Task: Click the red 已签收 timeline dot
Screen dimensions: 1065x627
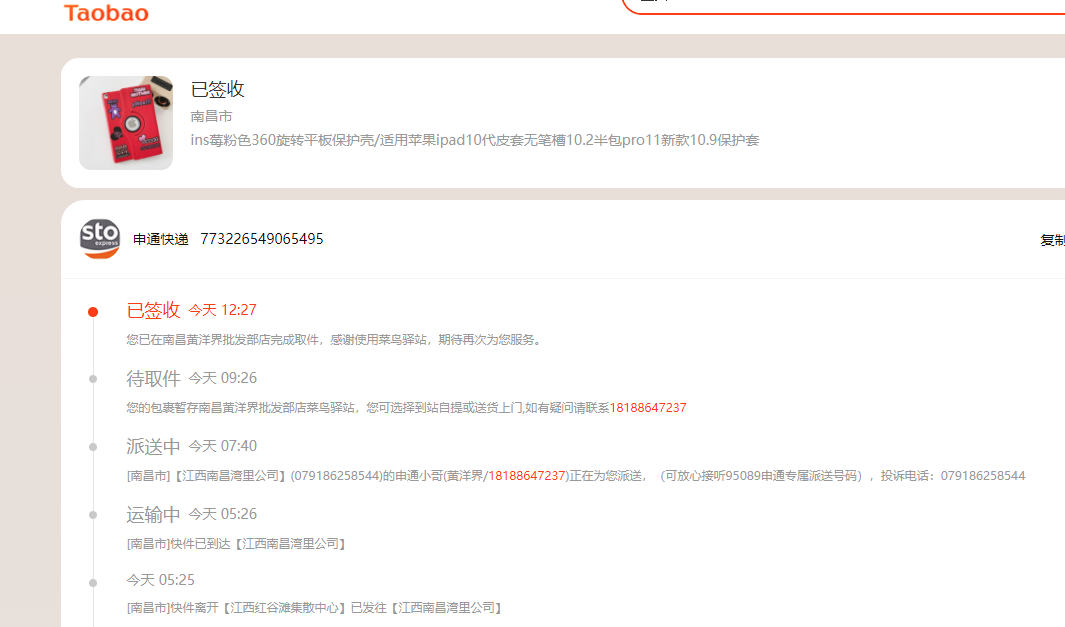Action: (x=93, y=312)
